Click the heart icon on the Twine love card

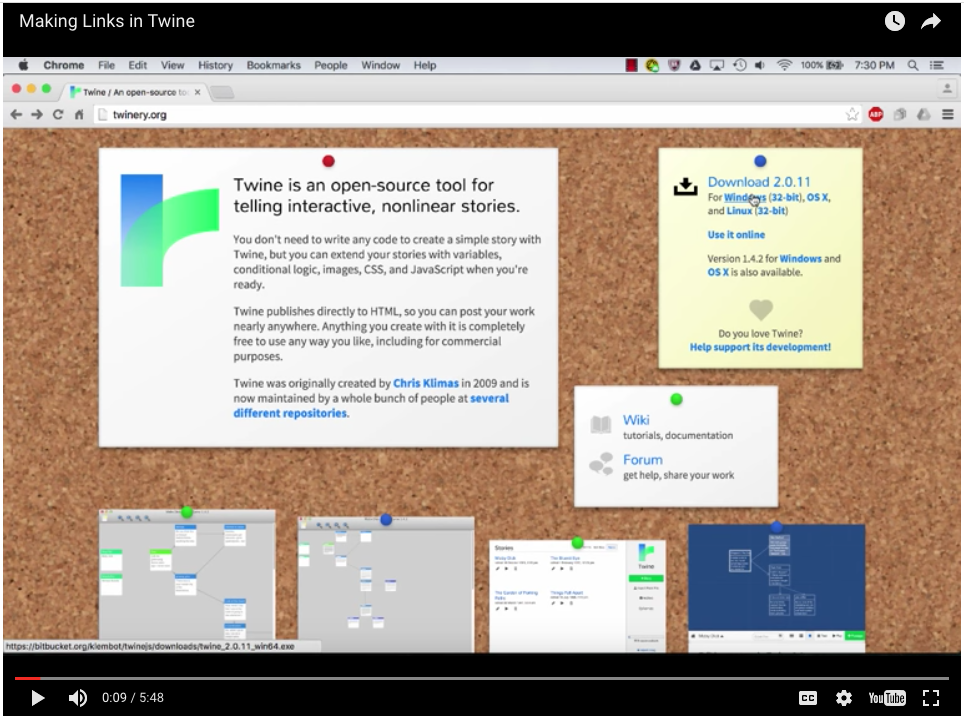(x=761, y=311)
